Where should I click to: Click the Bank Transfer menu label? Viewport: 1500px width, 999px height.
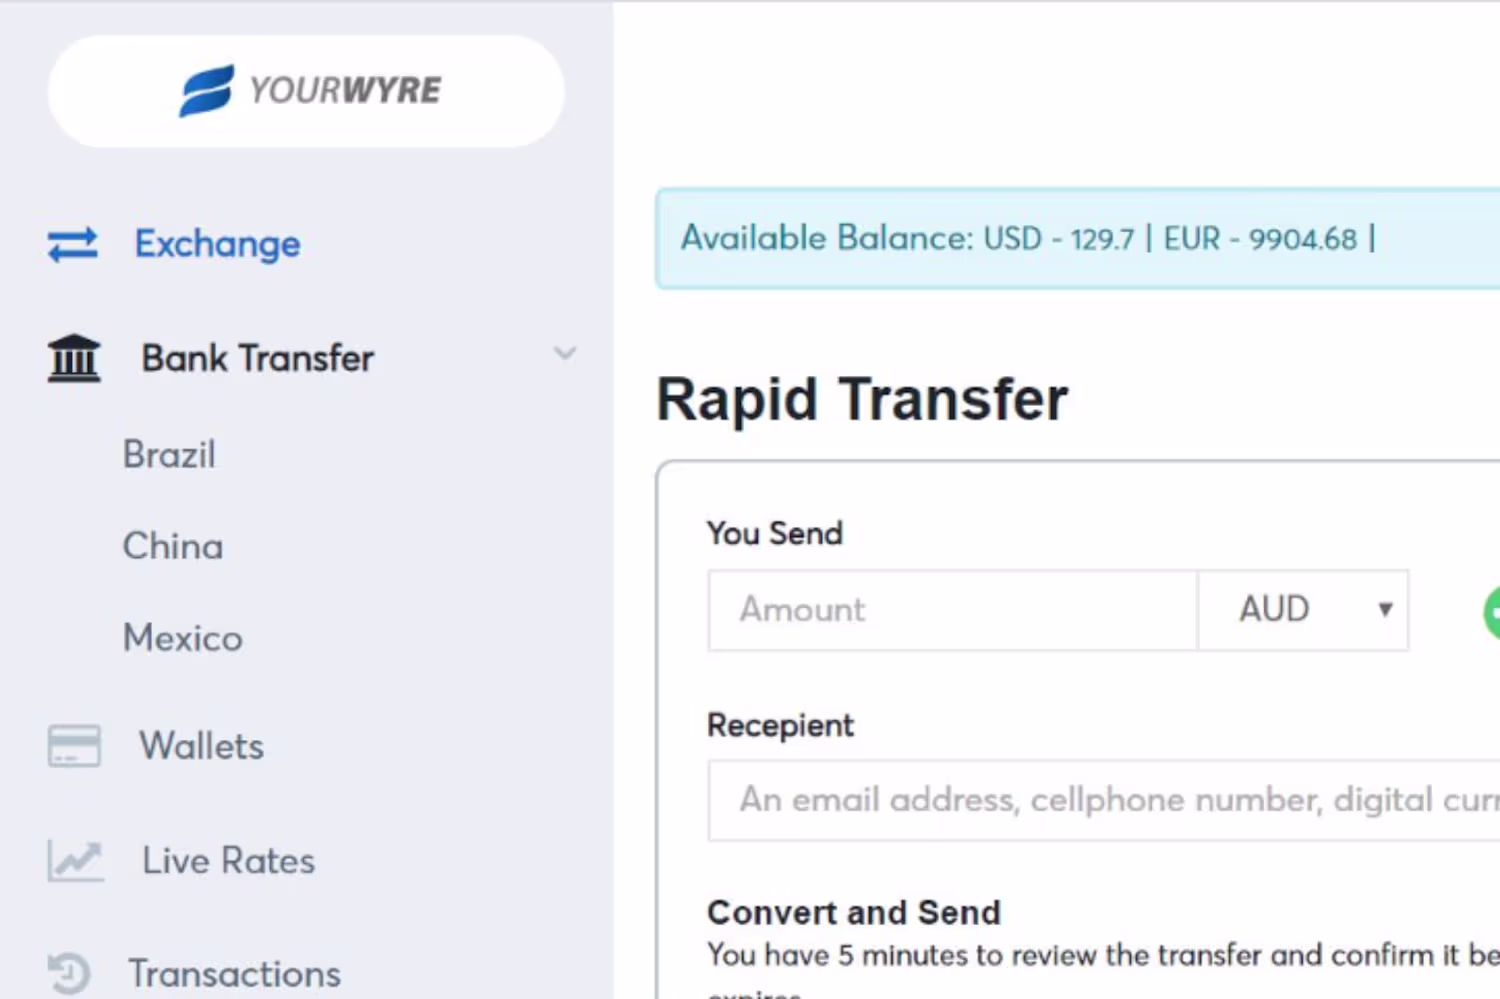(x=258, y=358)
